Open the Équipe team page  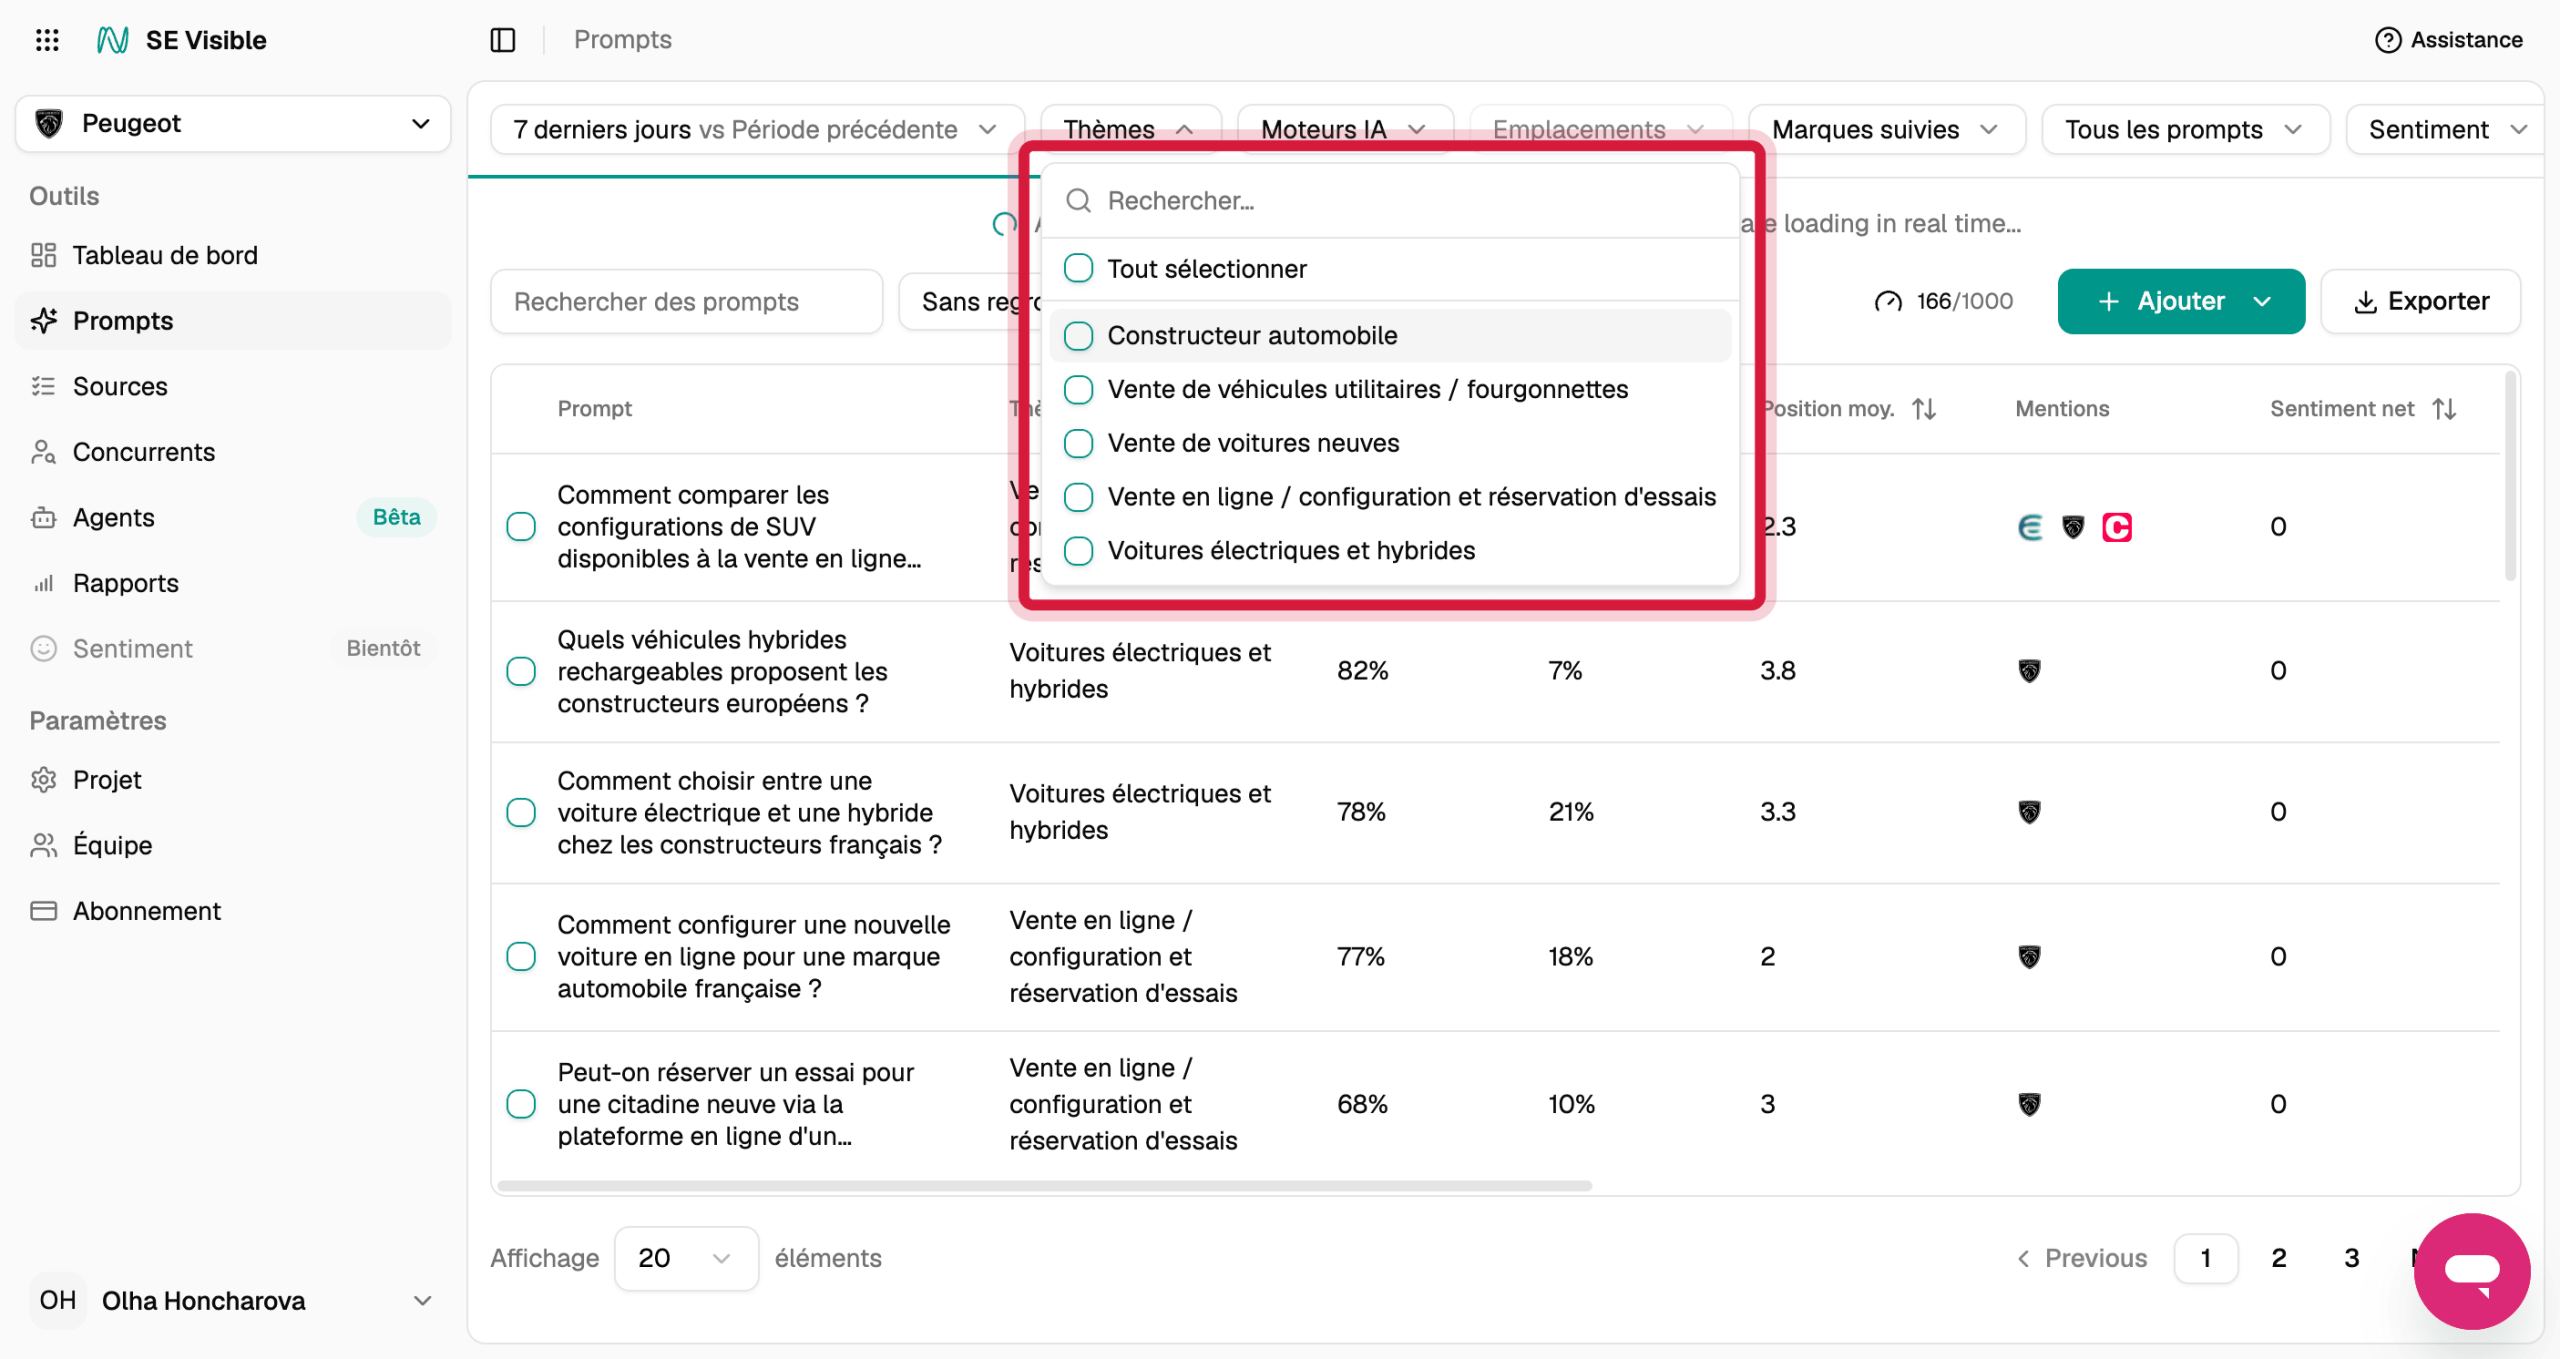coord(233,845)
